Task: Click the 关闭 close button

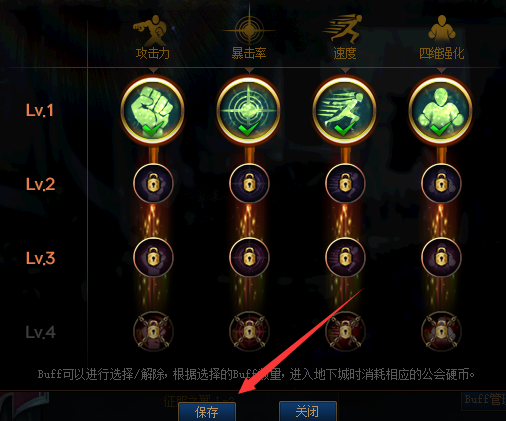Action: [x=308, y=411]
